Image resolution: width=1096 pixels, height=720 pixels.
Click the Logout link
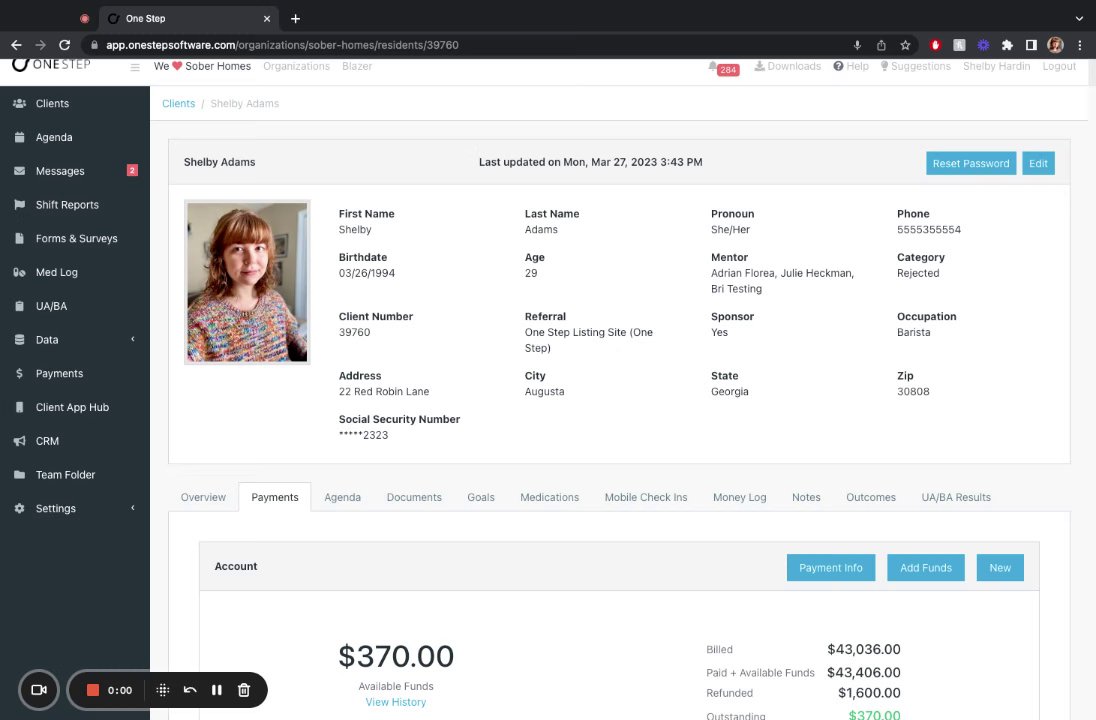[x=1059, y=66]
